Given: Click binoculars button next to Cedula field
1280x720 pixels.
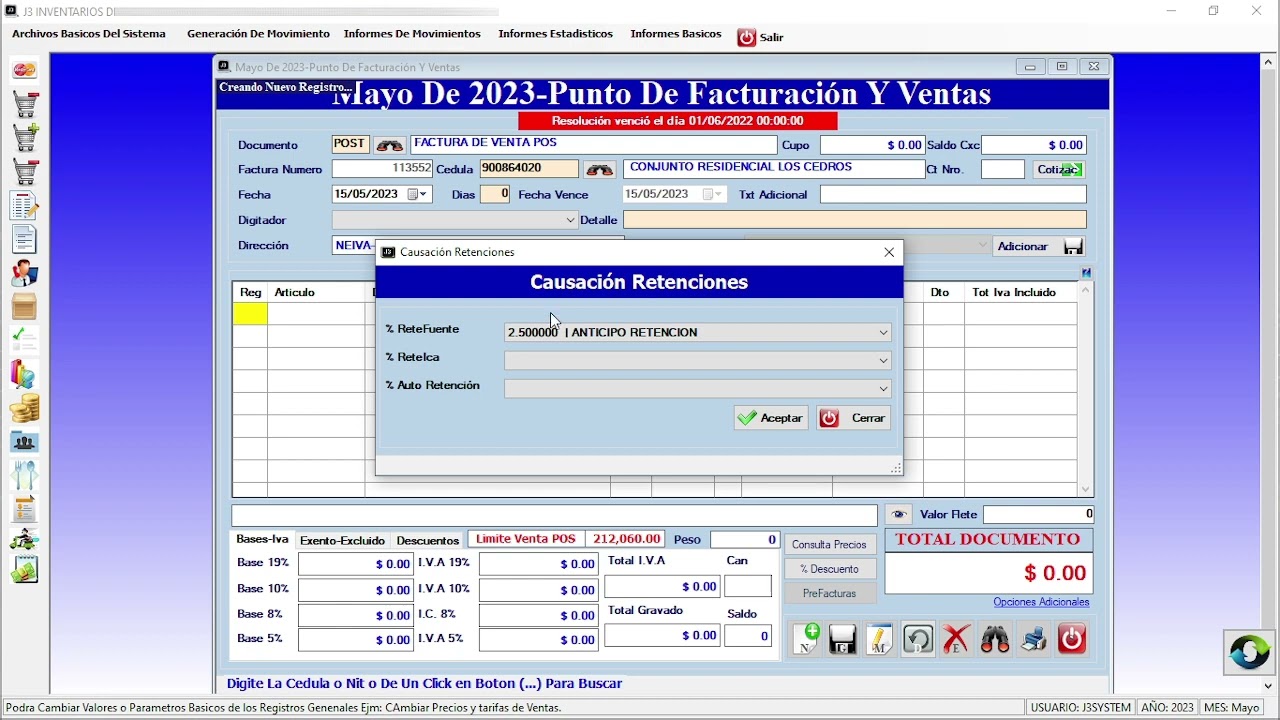Looking at the screenshot, I should pos(600,170).
